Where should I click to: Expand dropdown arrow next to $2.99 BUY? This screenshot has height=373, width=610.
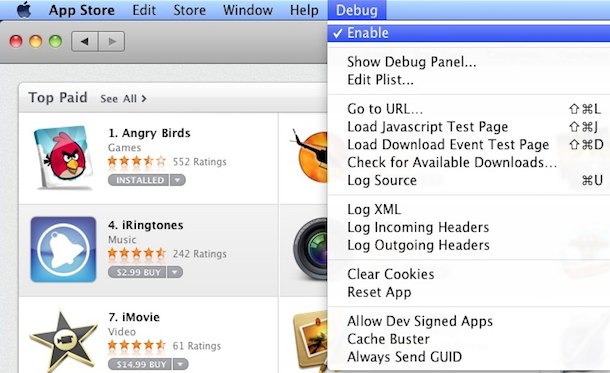click(x=175, y=272)
